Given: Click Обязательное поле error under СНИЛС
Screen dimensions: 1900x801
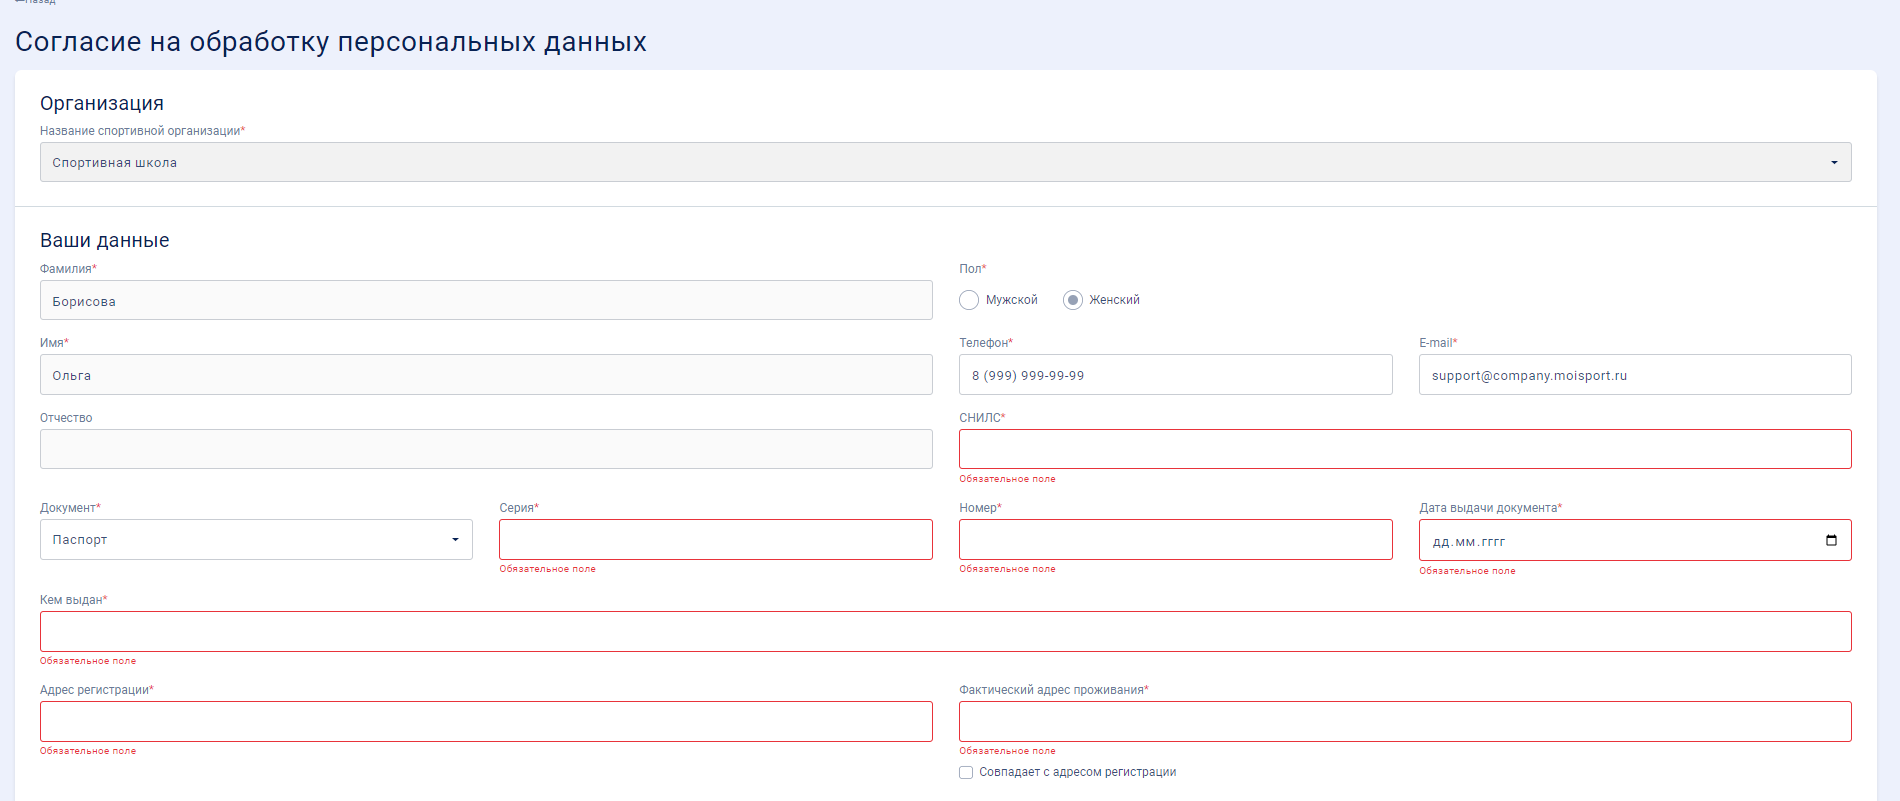Looking at the screenshot, I should 1007,479.
